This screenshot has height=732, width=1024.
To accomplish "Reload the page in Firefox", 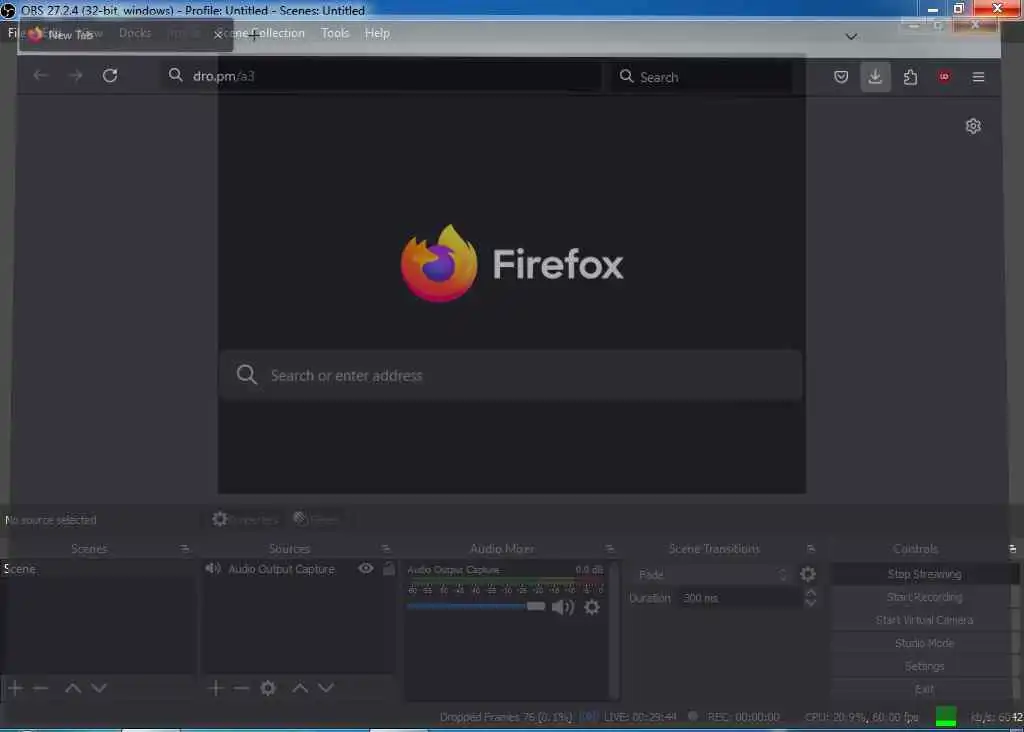I will (110, 76).
